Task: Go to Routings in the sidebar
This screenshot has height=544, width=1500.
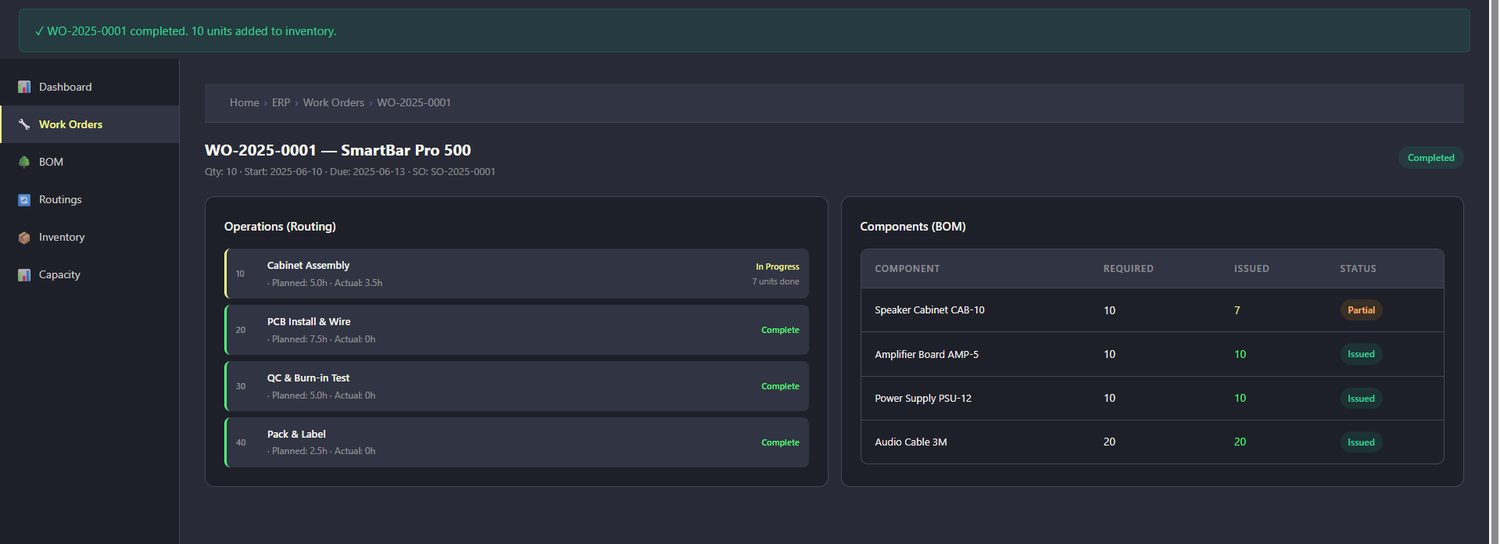Action: click(x=90, y=200)
